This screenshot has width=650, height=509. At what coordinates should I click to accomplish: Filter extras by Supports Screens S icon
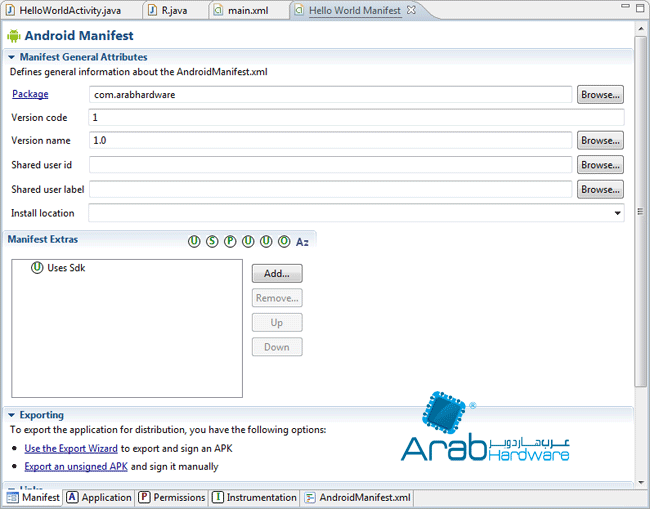[x=212, y=241]
